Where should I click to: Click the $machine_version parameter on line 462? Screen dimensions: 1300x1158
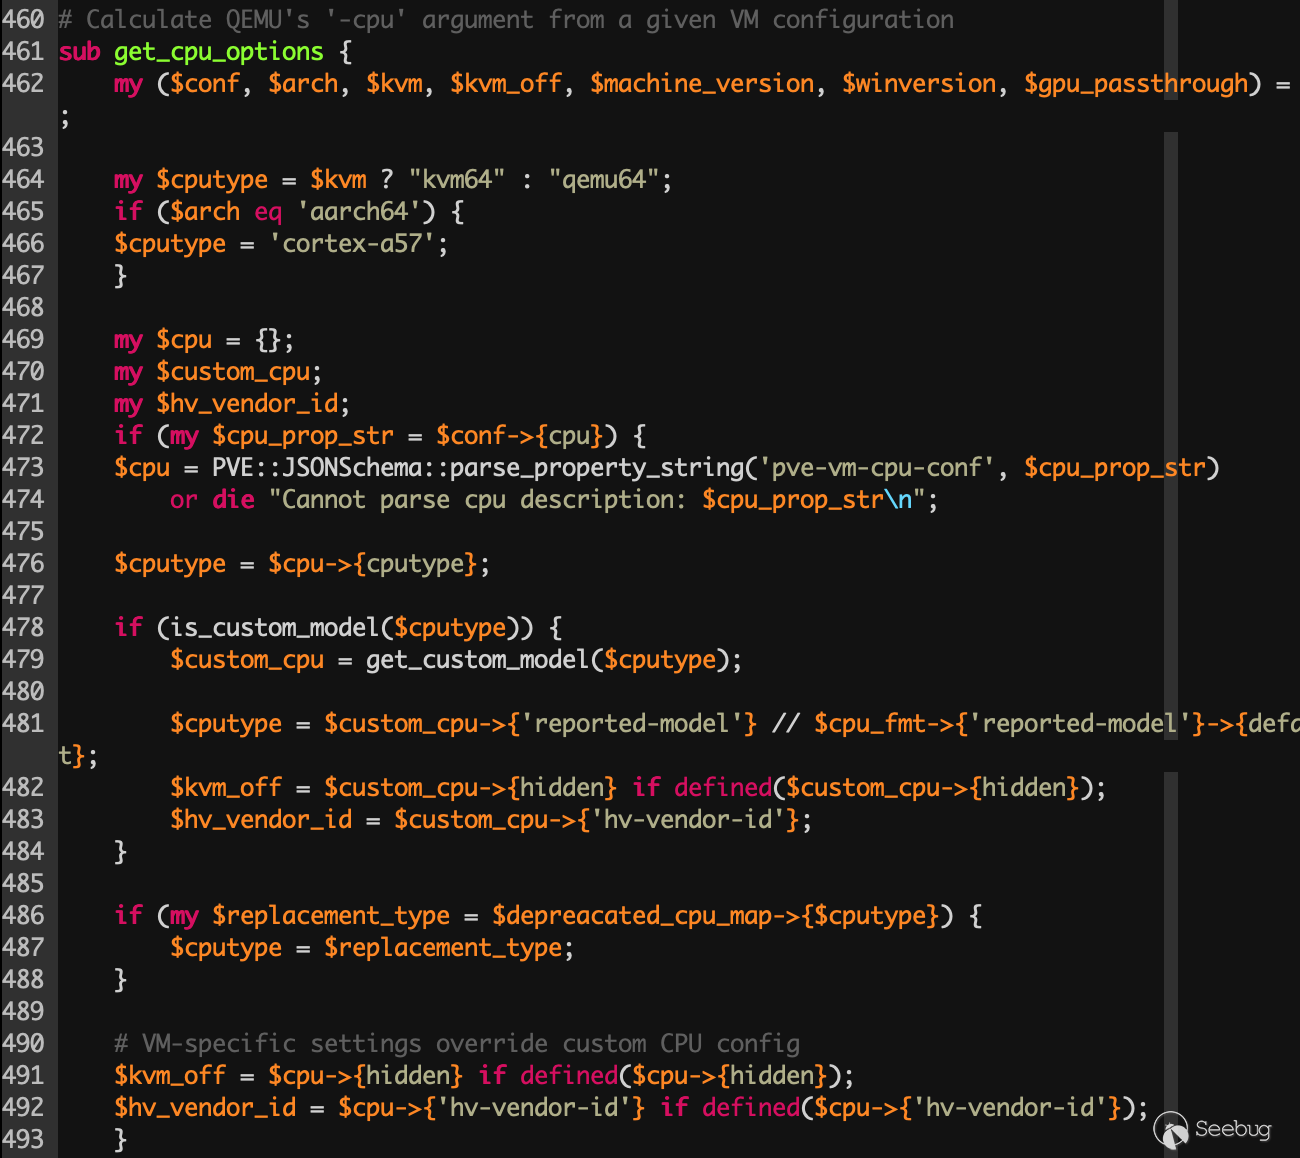pos(702,84)
